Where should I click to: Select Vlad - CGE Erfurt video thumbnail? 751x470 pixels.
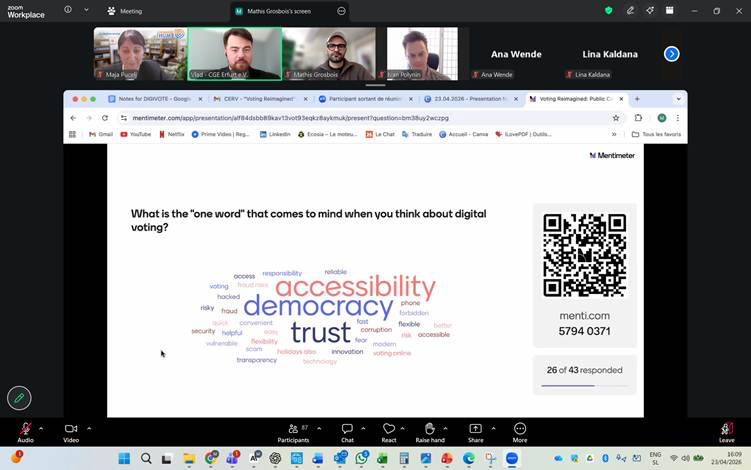(234, 54)
